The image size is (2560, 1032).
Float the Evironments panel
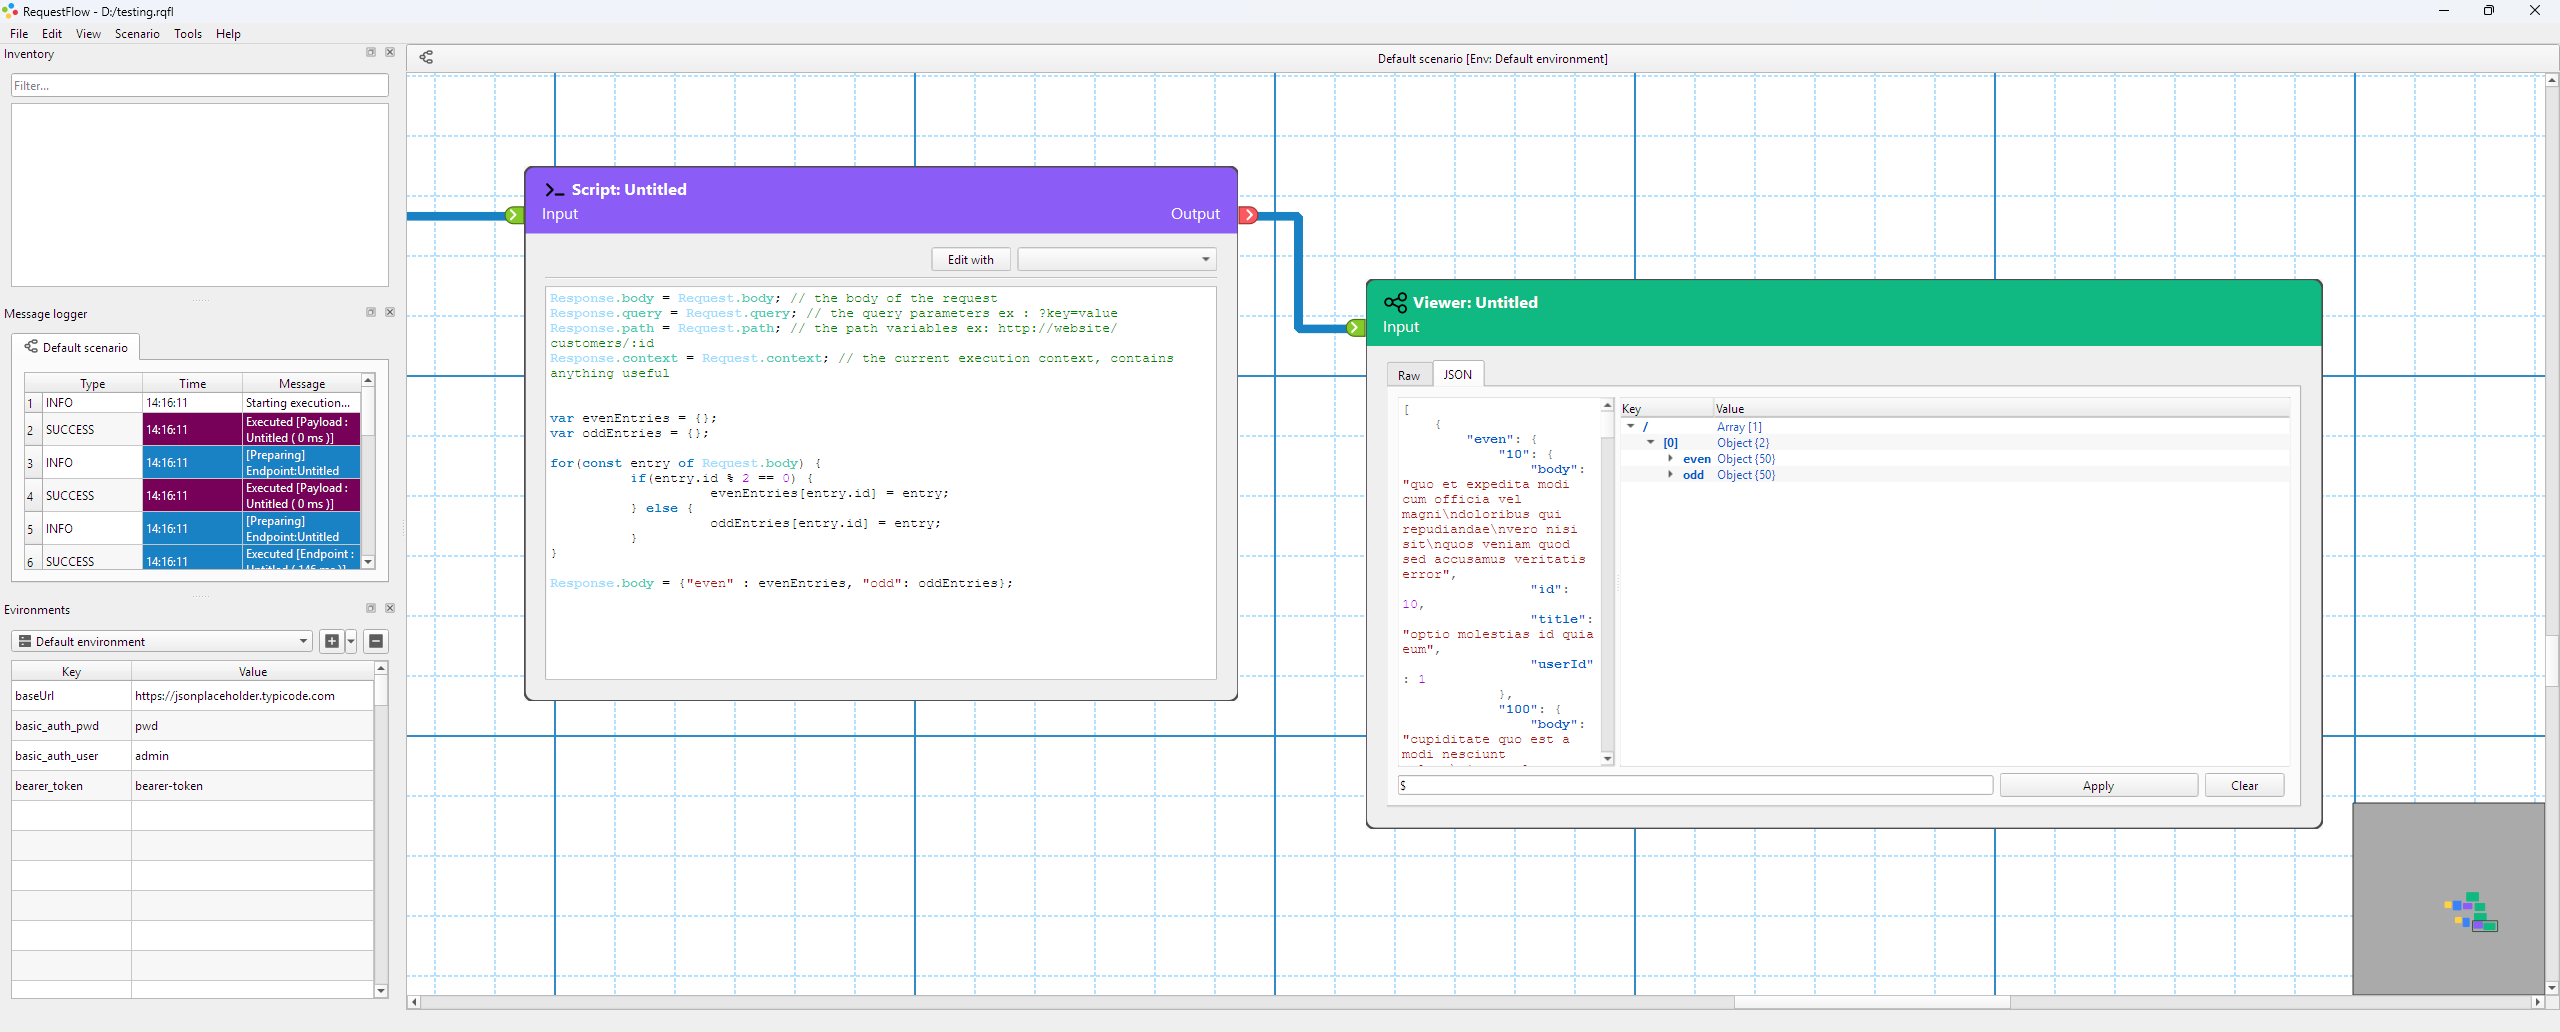tap(371, 608)
